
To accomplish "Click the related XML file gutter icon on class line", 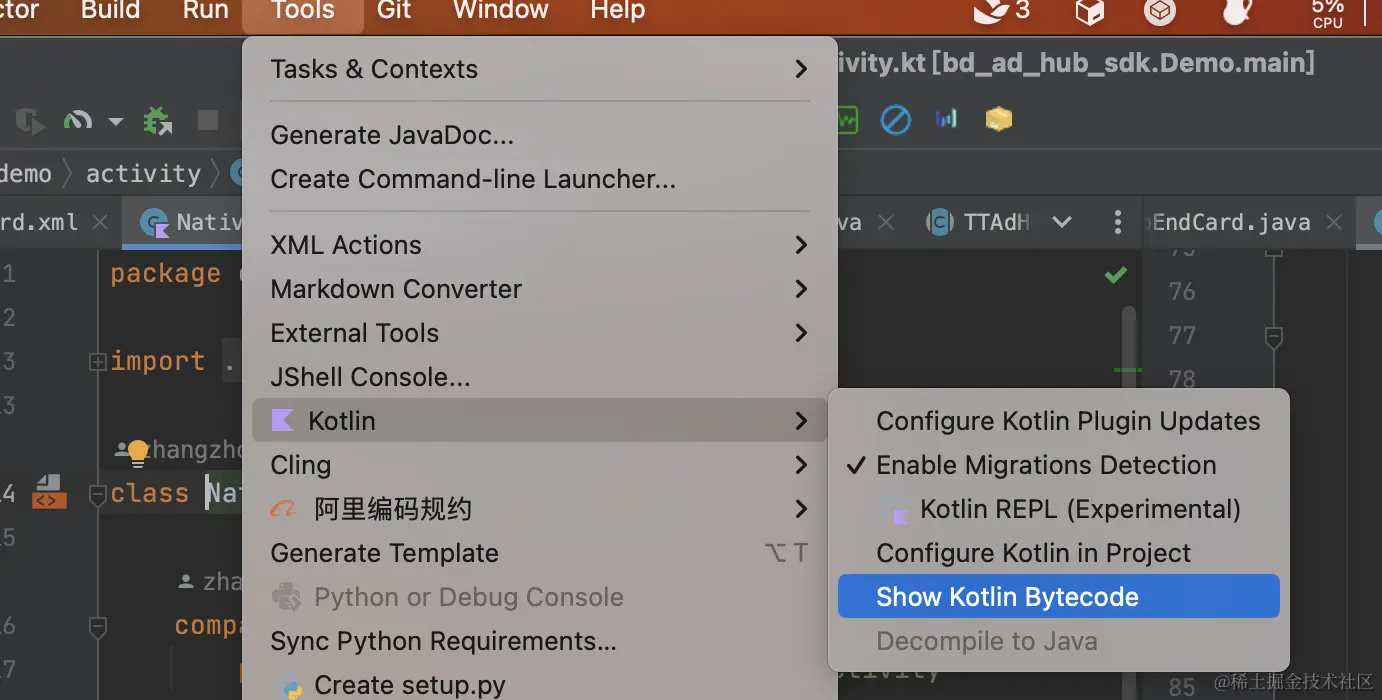I will point(49,492).
